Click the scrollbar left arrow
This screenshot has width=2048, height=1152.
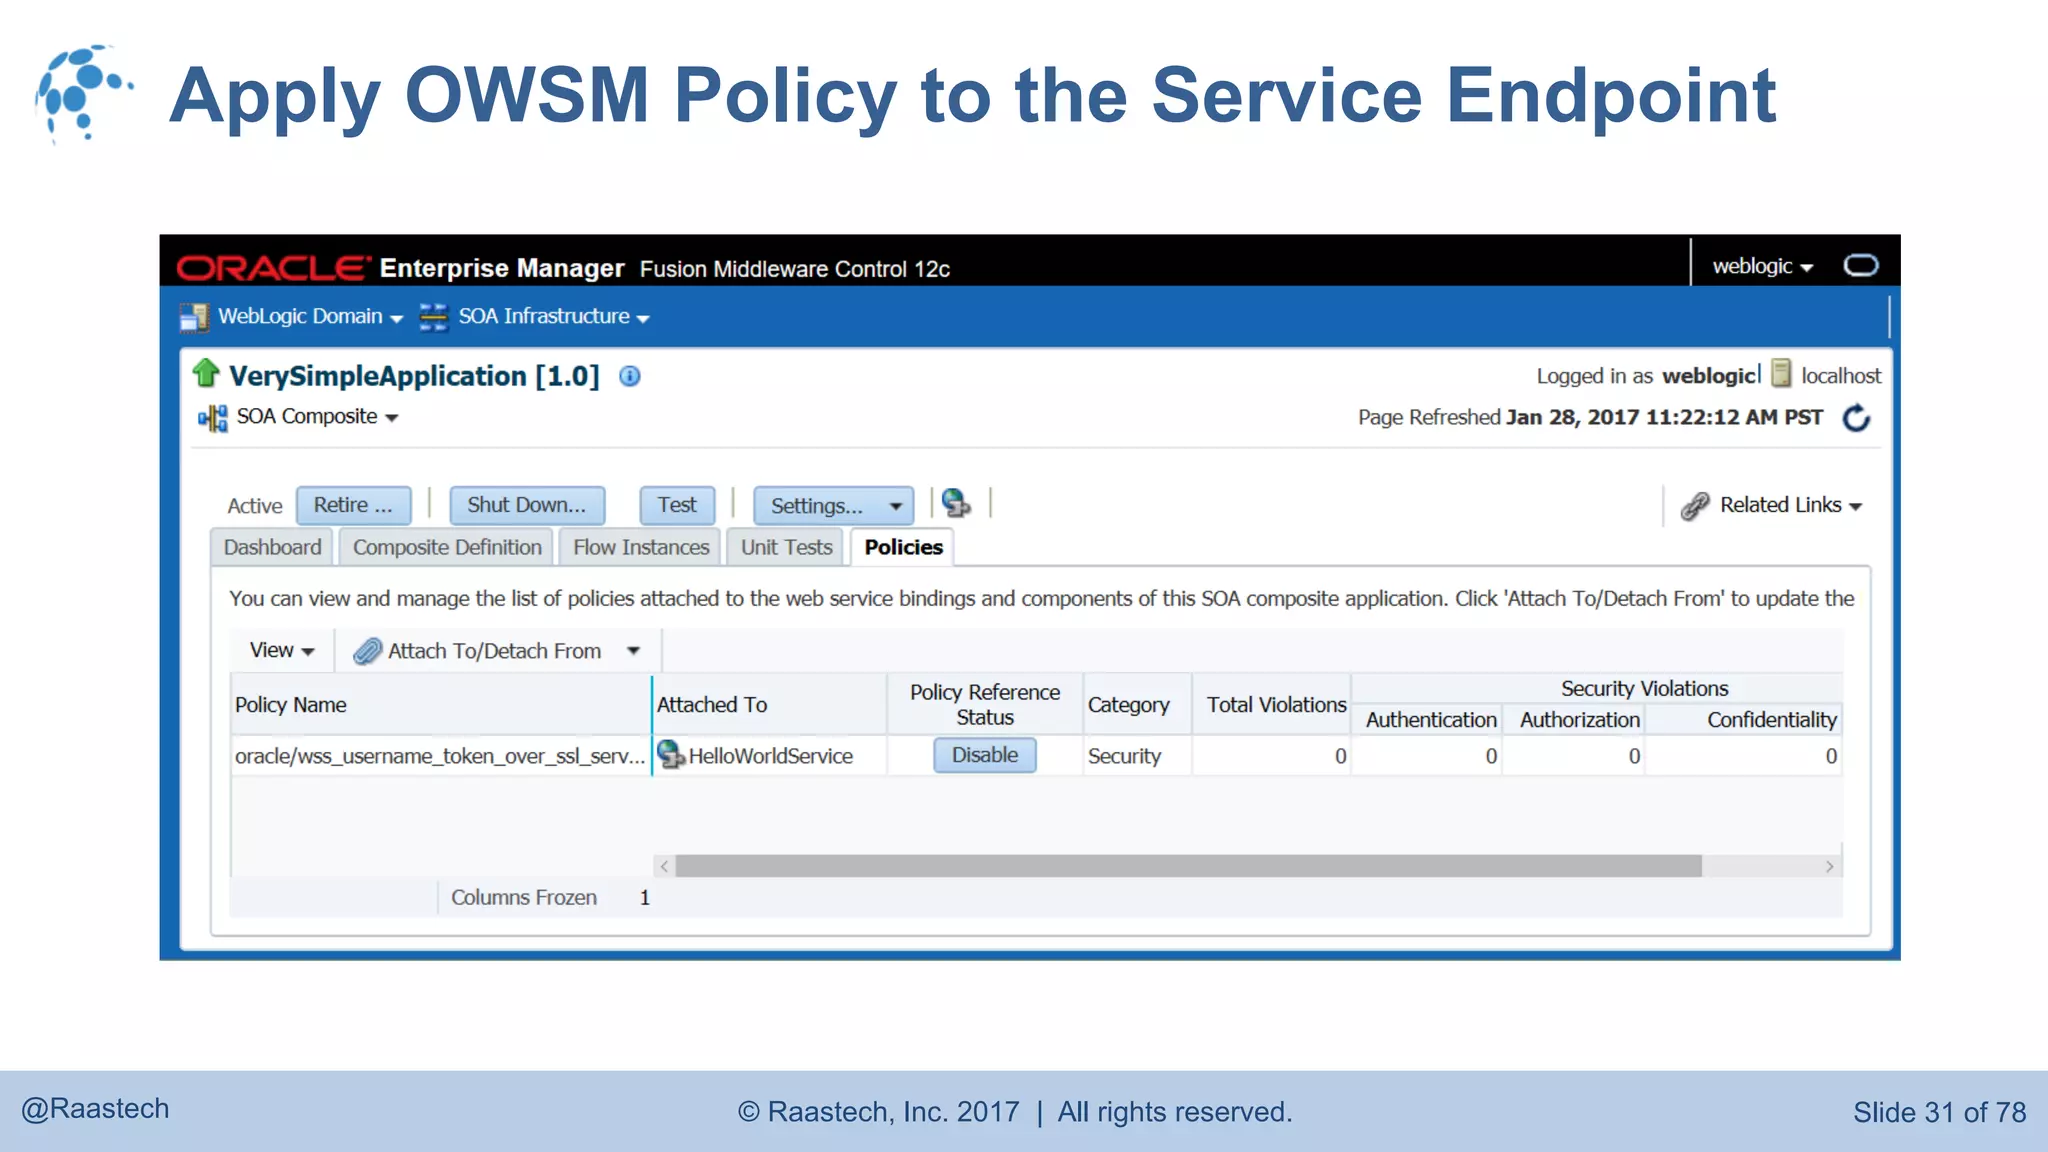(664, 866)
